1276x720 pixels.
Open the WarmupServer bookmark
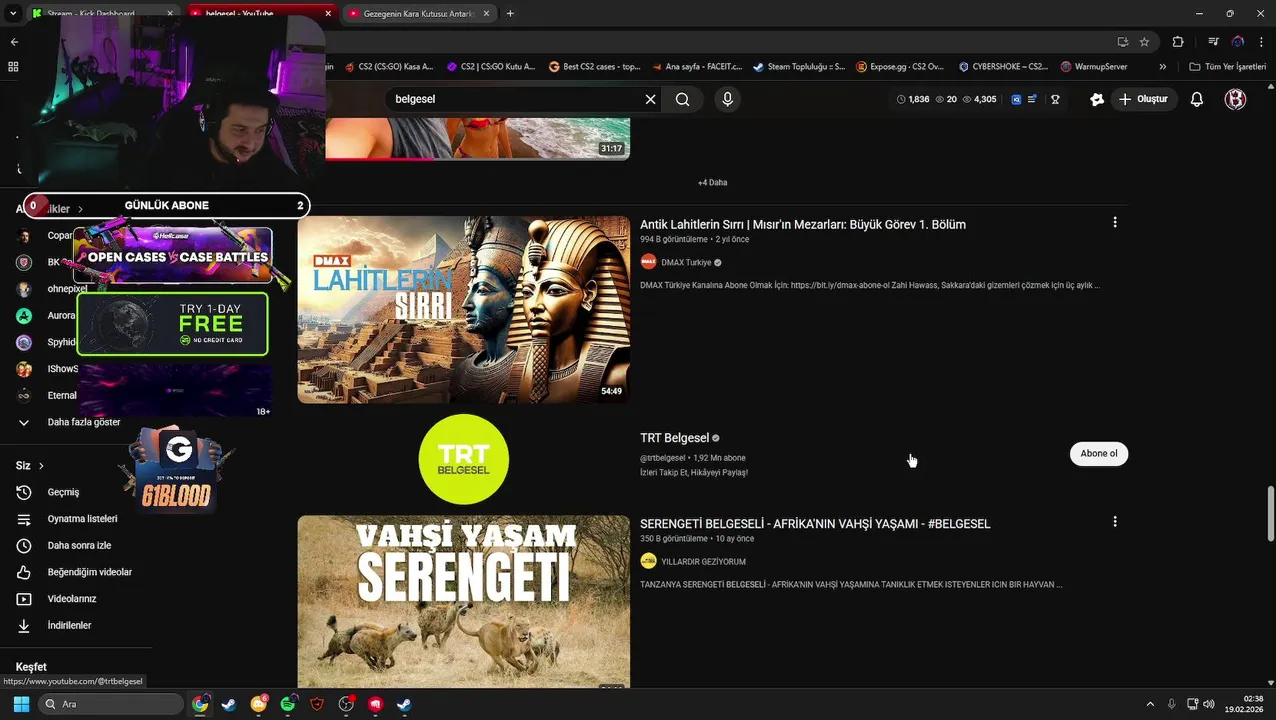pos(1094,67)
